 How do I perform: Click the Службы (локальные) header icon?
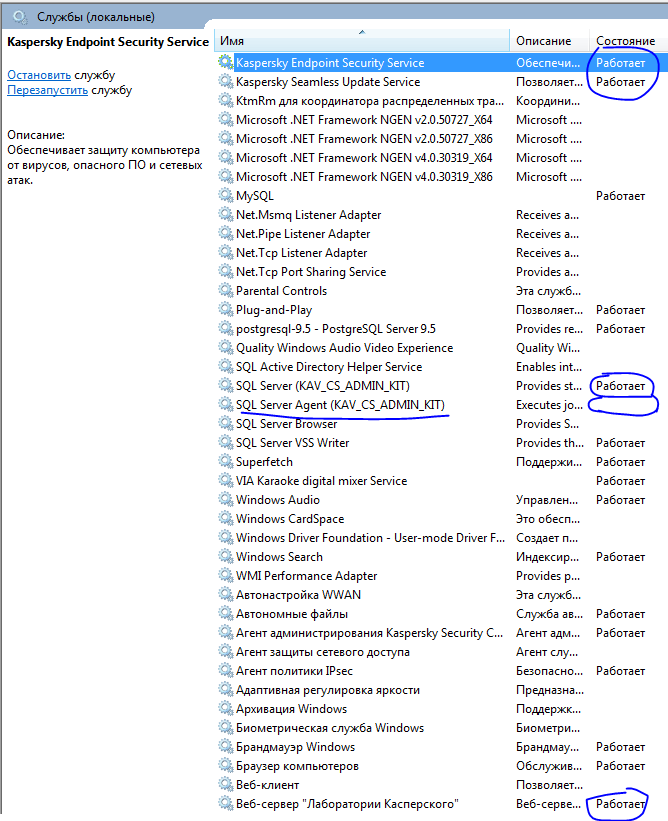[x=20, y=17]
